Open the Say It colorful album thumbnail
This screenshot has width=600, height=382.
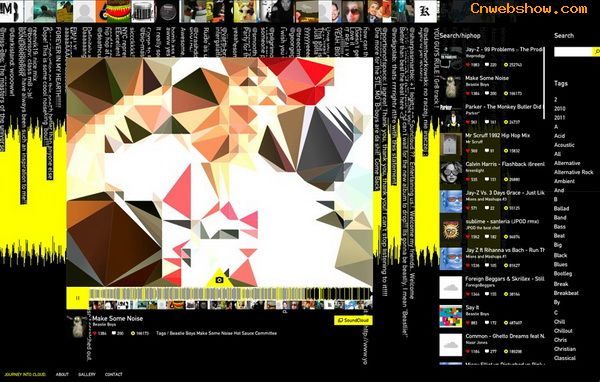451,316
